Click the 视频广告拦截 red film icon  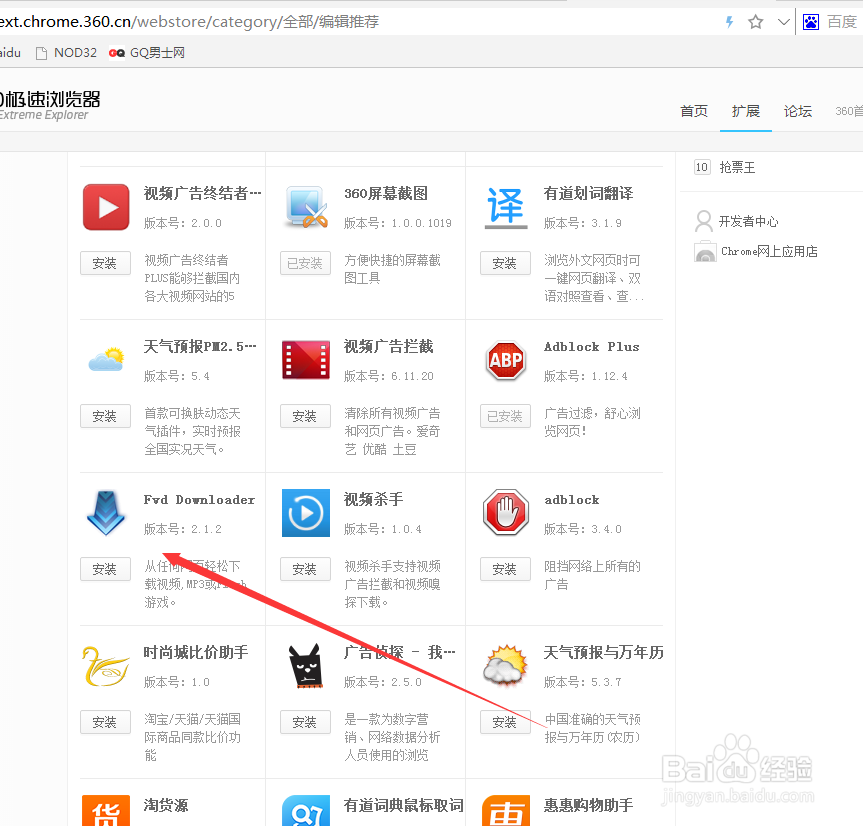[306, 360]
